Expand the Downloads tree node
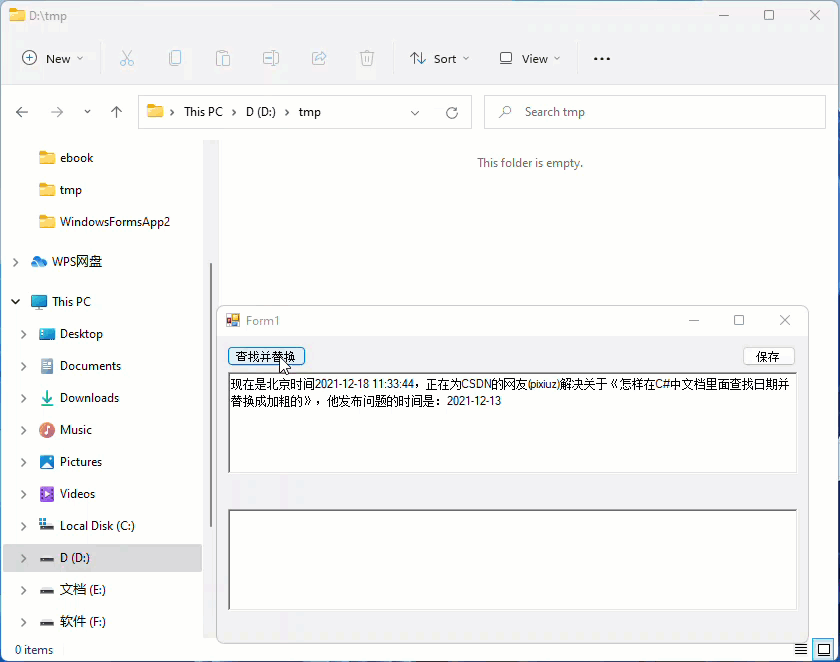This screenshot has height=662, width=840. pyautogui.click(x=24, y=398)
